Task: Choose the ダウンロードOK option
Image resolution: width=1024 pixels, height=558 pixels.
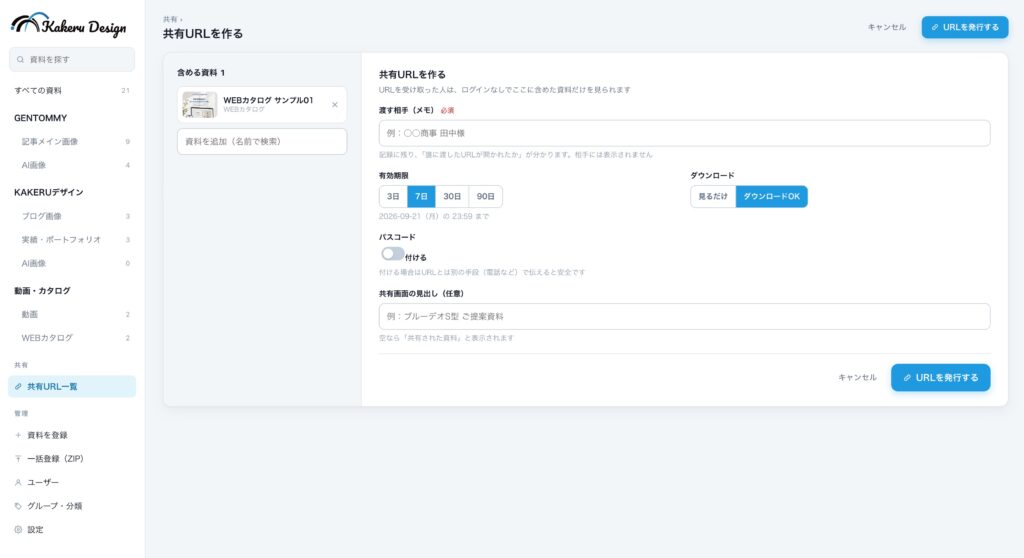Action: coord(771,196)
